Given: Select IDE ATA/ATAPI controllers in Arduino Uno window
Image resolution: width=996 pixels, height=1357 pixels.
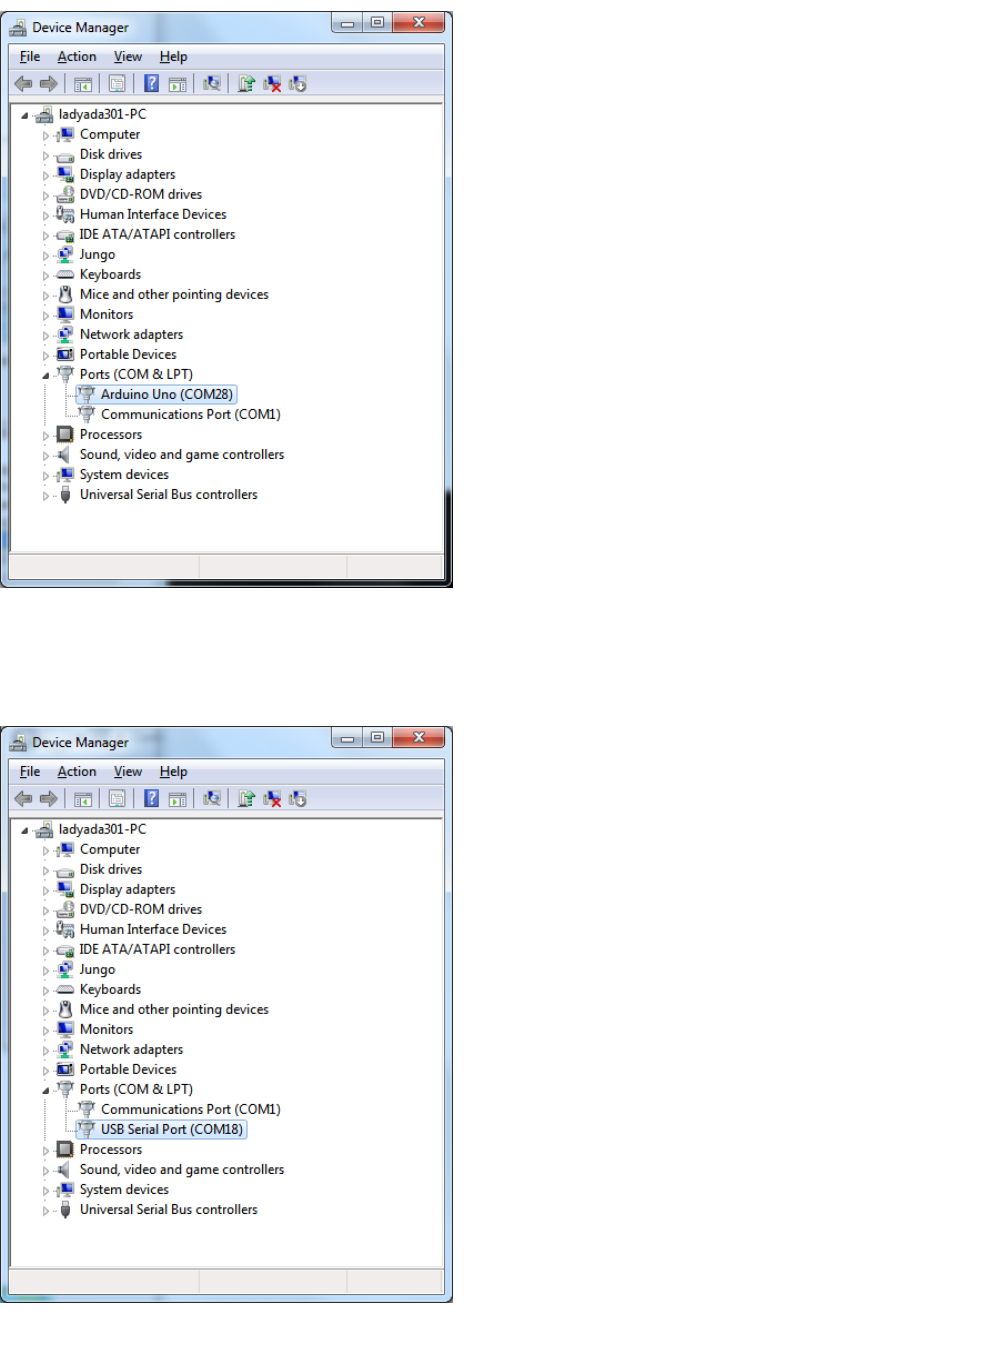Looking at the screenshot, I should pyautogui.click(x=158, y=234).
